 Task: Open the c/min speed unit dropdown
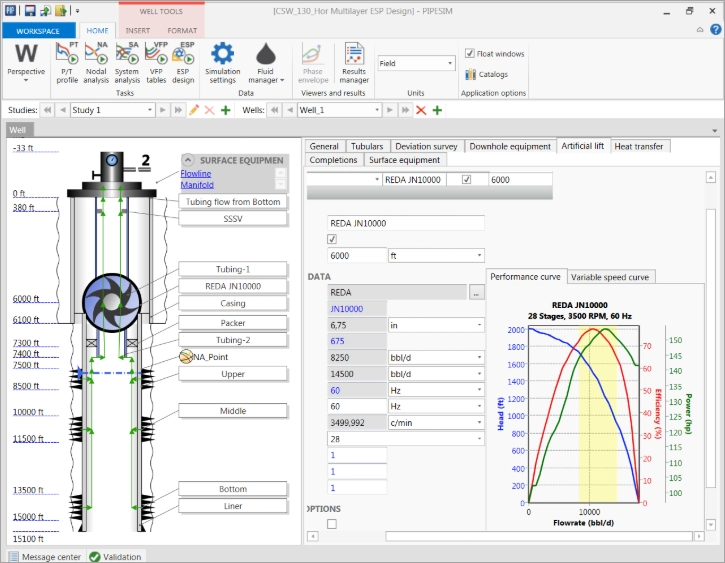pyautogui.click(x=436, y=422)
